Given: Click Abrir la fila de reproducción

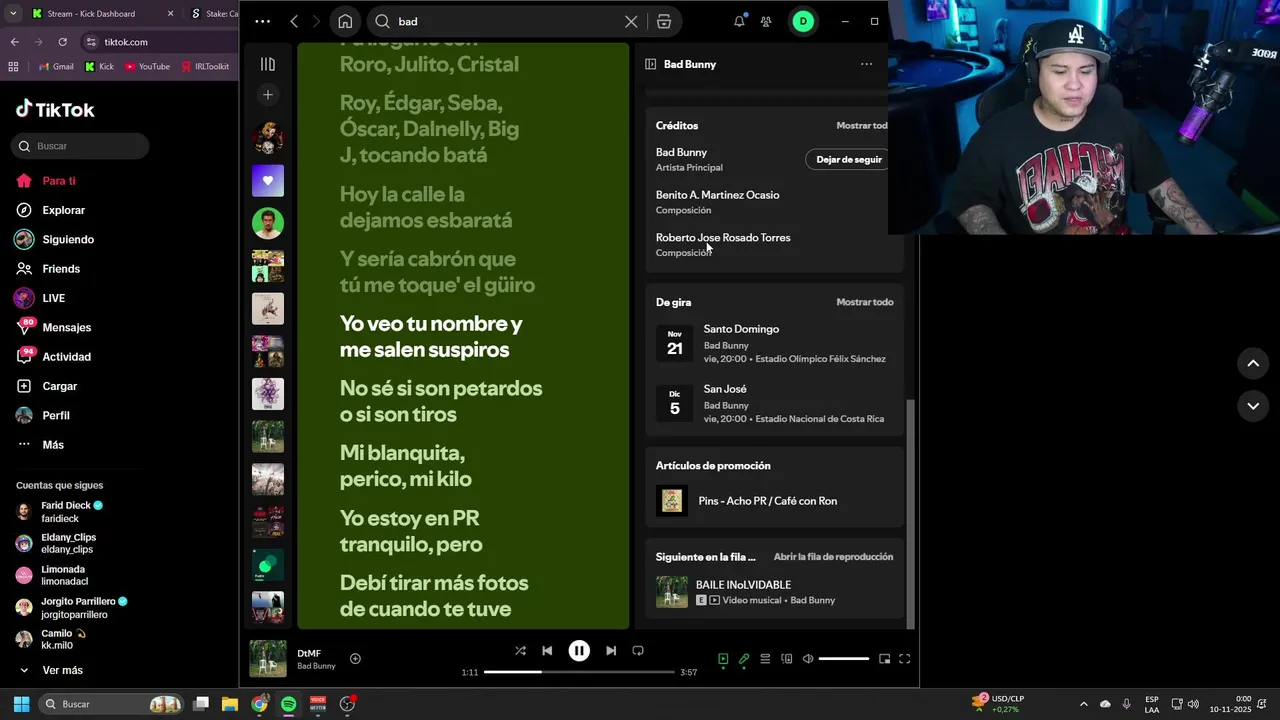Looking at the screenshot, I should [x=833, y=557].
